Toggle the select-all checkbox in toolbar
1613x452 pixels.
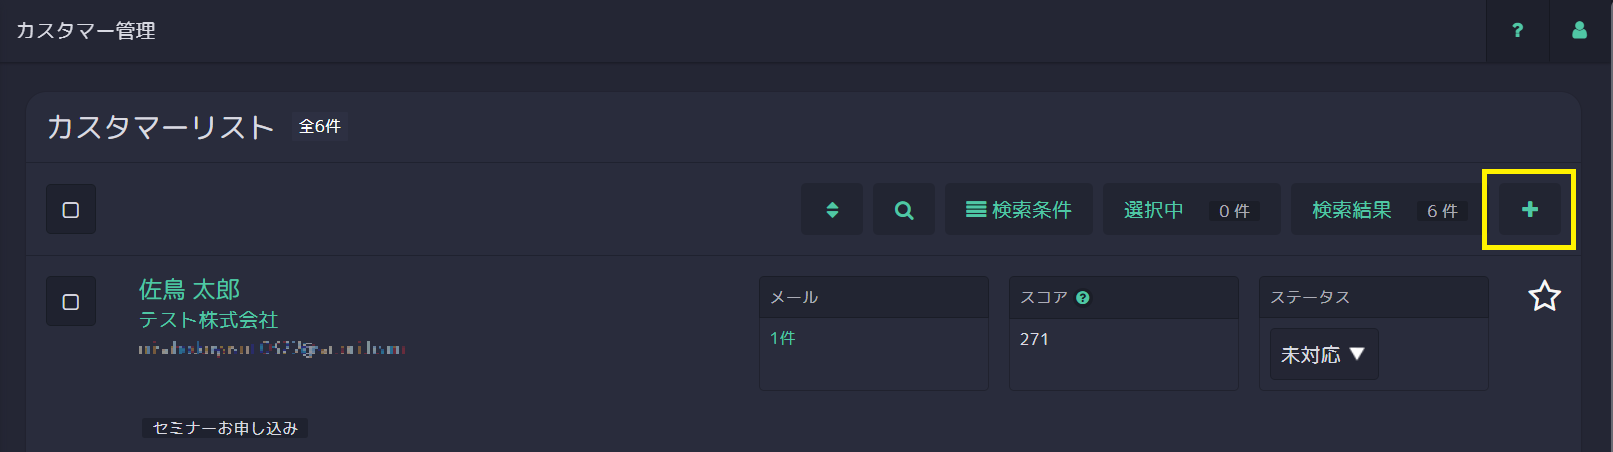71,210
